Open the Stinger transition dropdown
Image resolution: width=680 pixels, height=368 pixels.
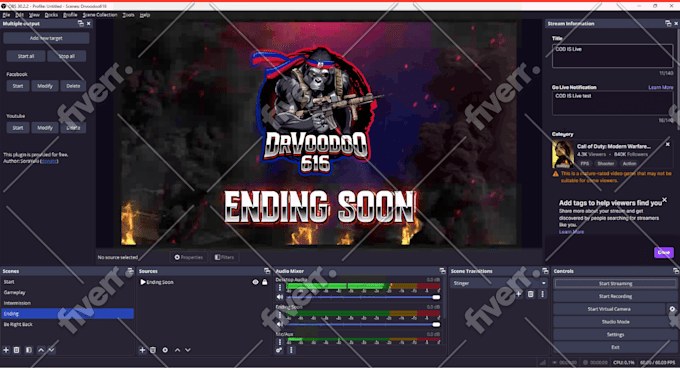(x=499, y=283)
